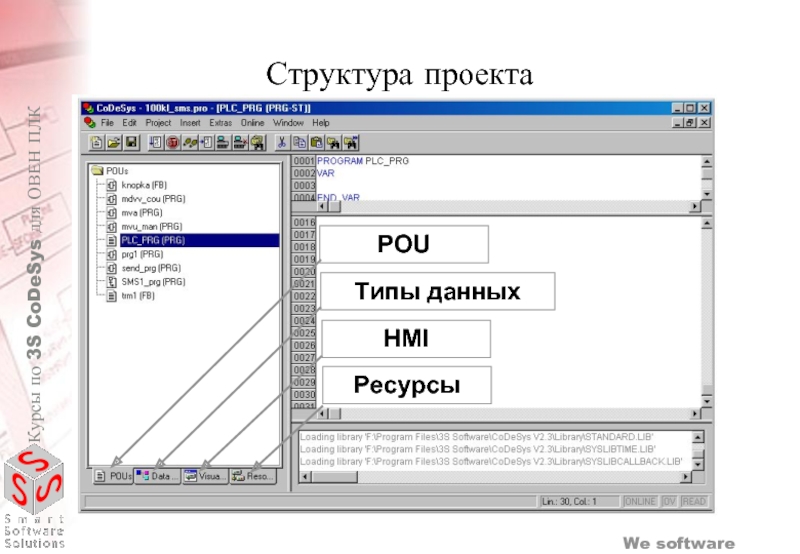Click the code editor scroll-down arrow
The height and width of the screenshot is (554, 800).
pos(707,401)
